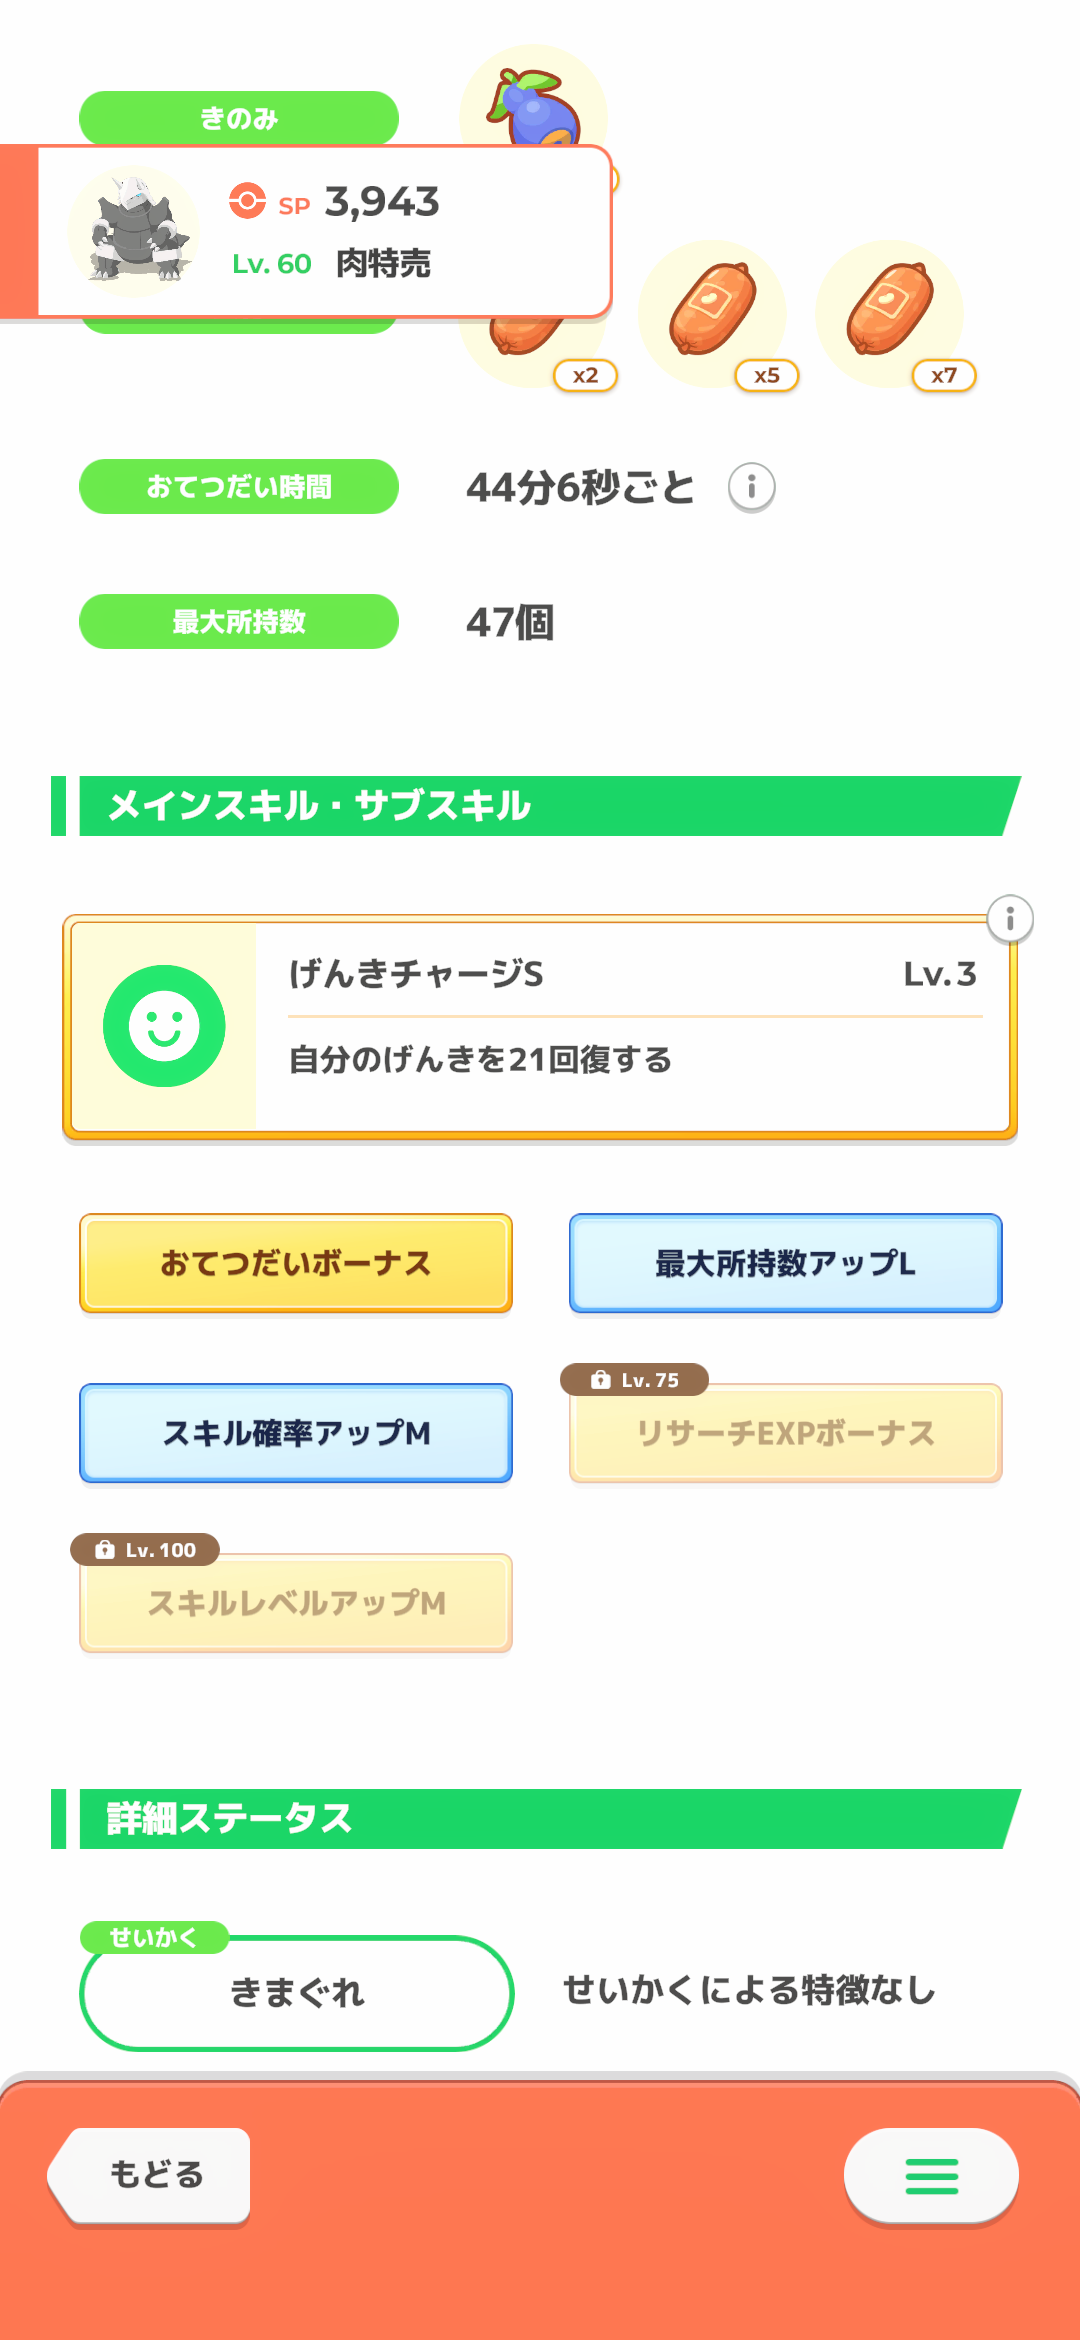Select the x7 sausage ingredient icon
Screen dimensions: 1080x2340
(890, 312)
